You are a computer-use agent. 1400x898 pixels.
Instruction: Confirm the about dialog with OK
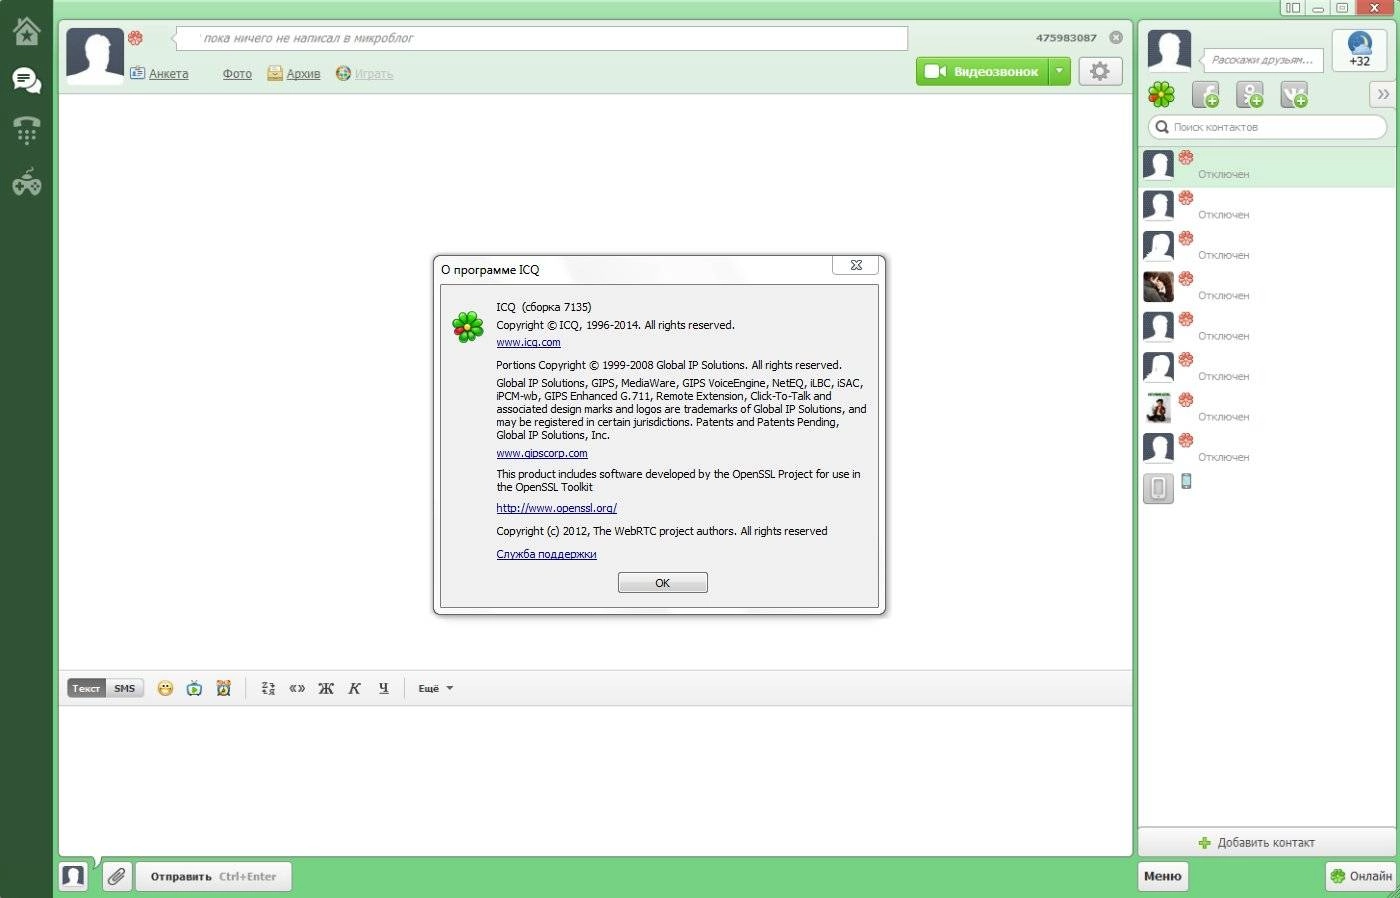coord(662,583)
